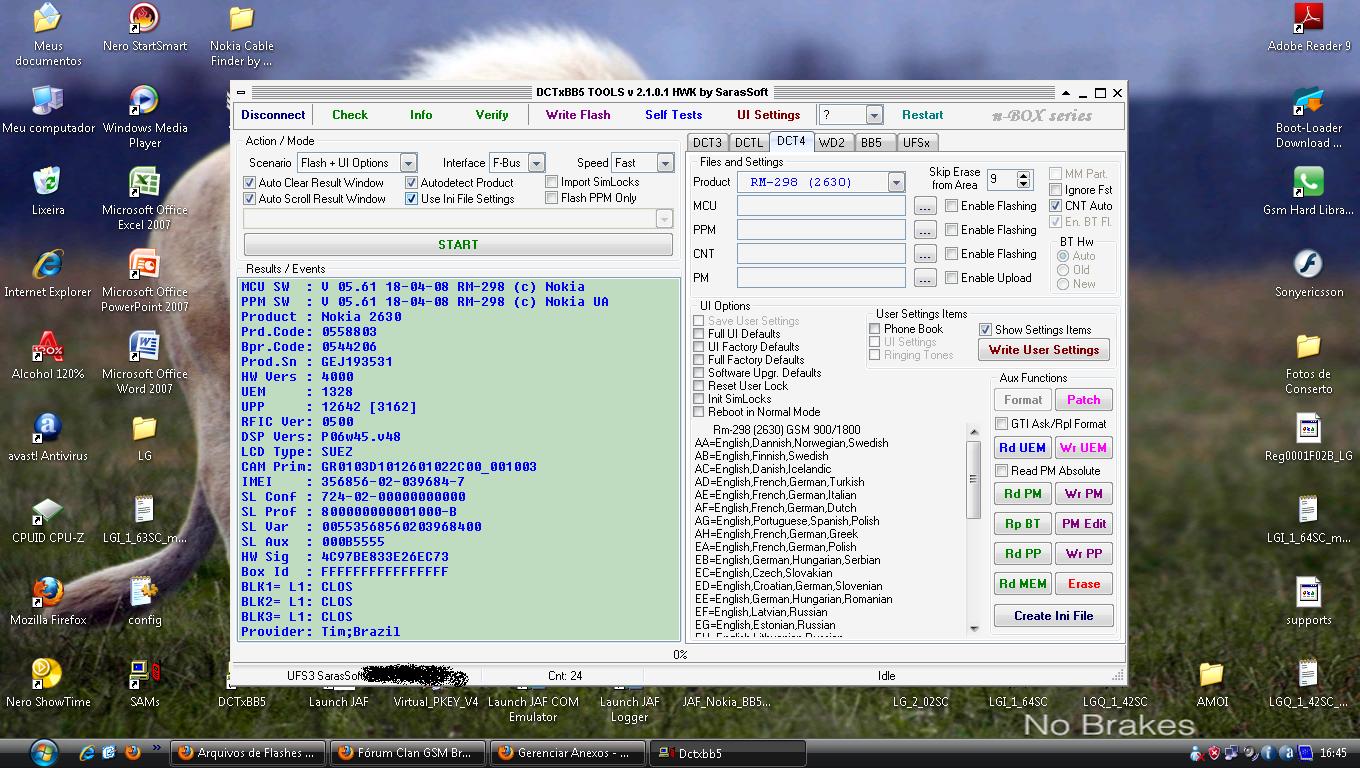Open Microsoft Office PowerPoint 2007 icon
Screen dimensions: 1360x768
(144, 281)
